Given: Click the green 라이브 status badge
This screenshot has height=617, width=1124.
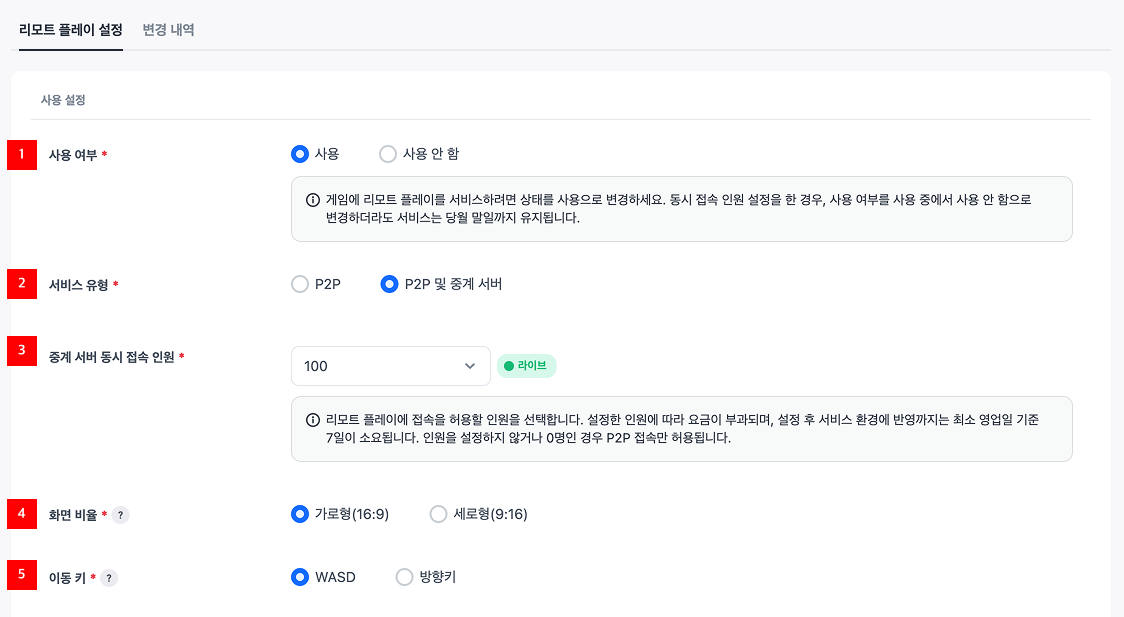Looking at the screenshot, I should pyautogui.click(x=526, y=366).
